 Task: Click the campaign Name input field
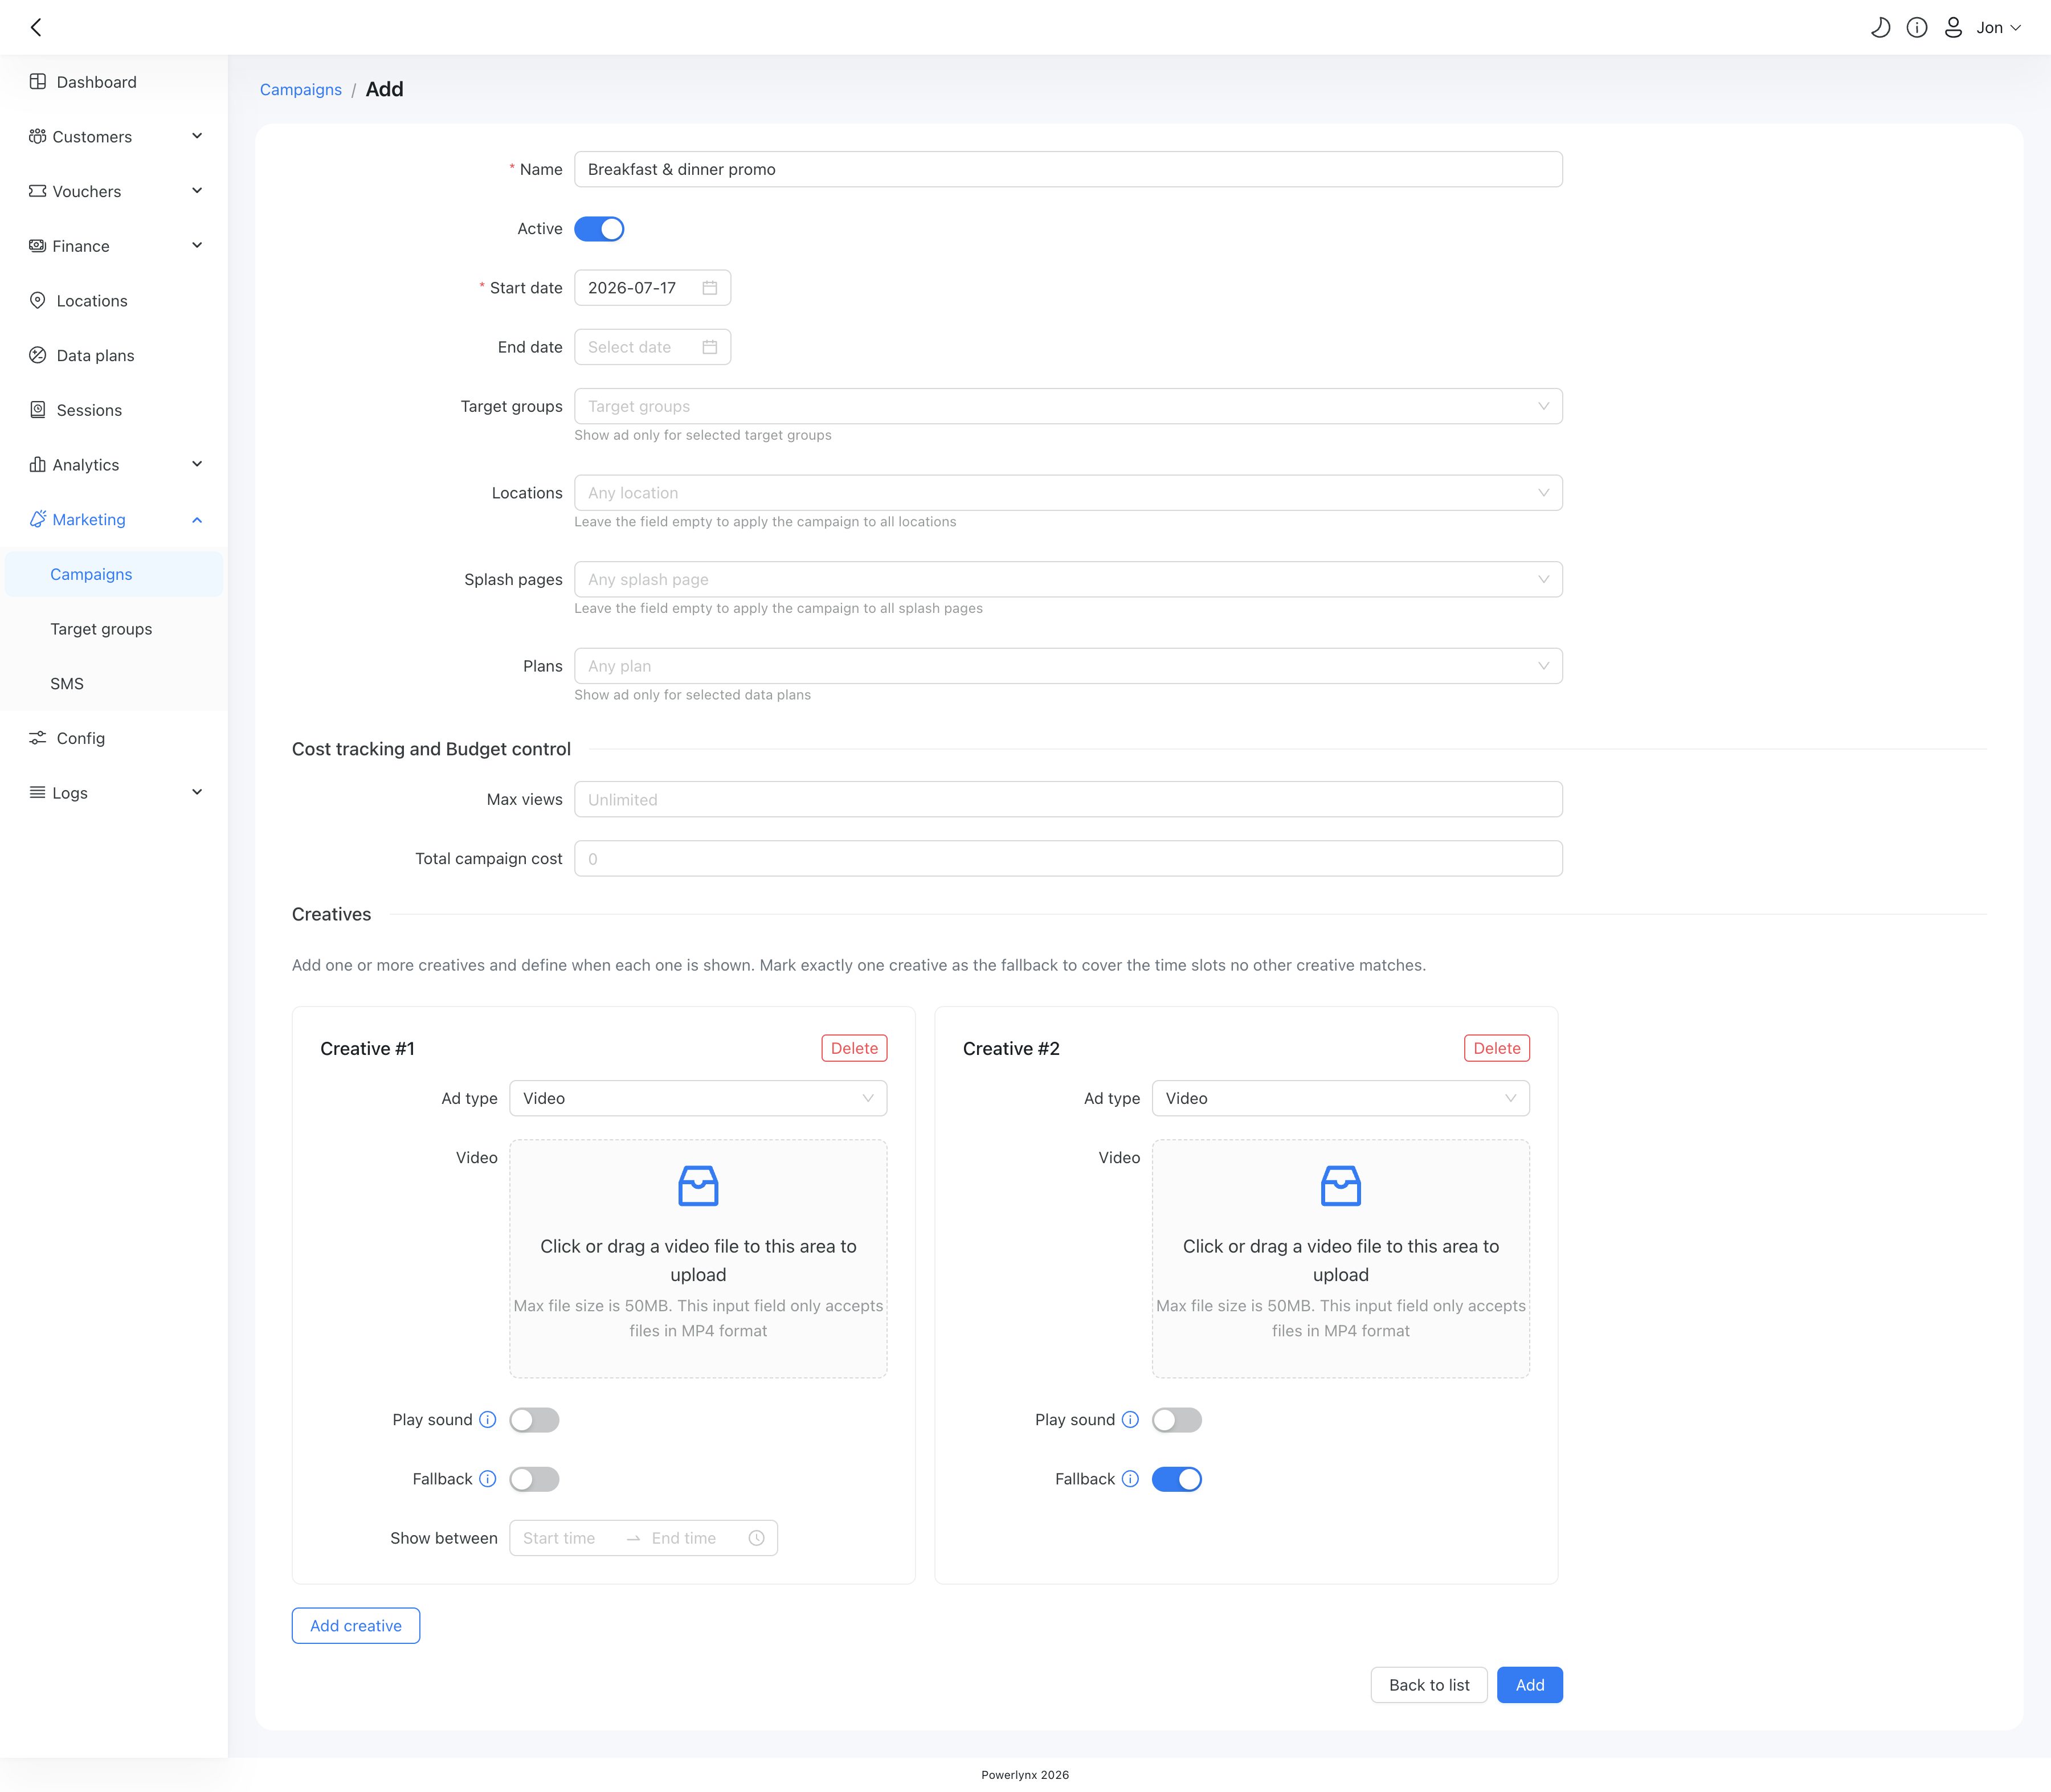pos(1068,169)
